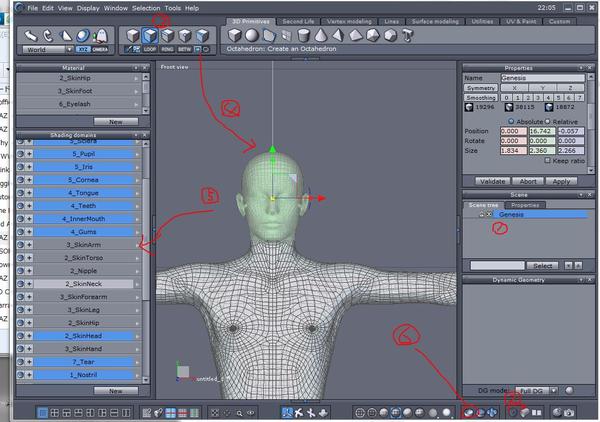Click the red-circled display option icon
The width and height of the screenshot is (600, 422).
click(x=469, y=413)
